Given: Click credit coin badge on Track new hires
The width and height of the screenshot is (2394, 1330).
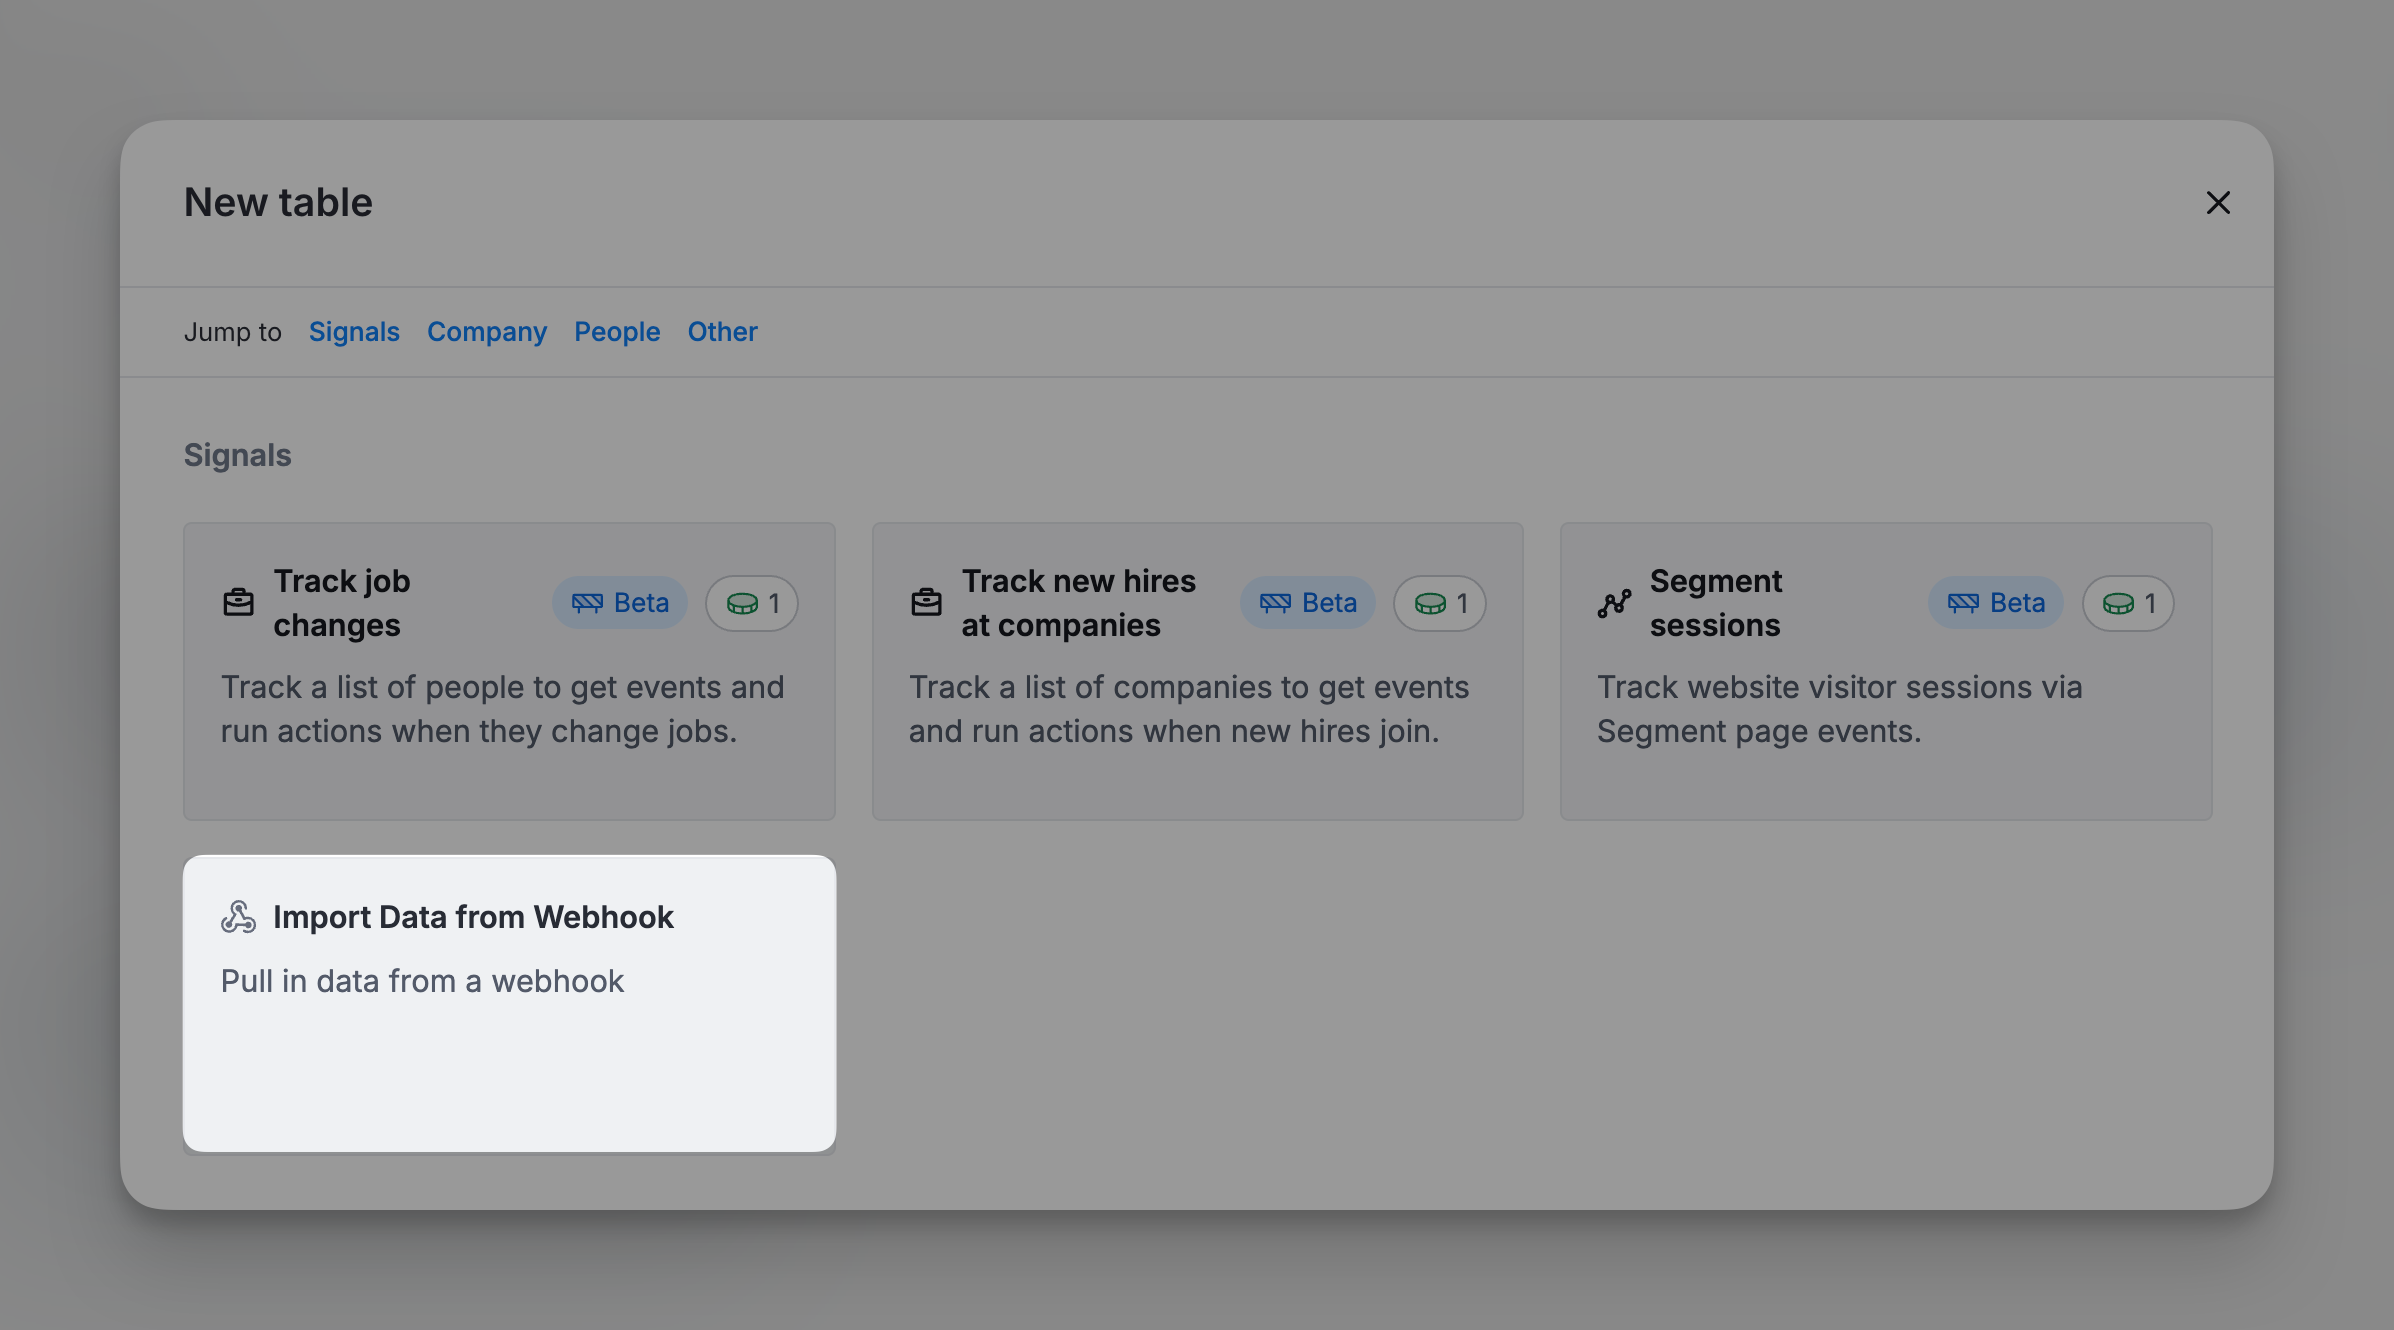Looking at the screenshot, I should pyautogui.click(x=1440, y=603).
